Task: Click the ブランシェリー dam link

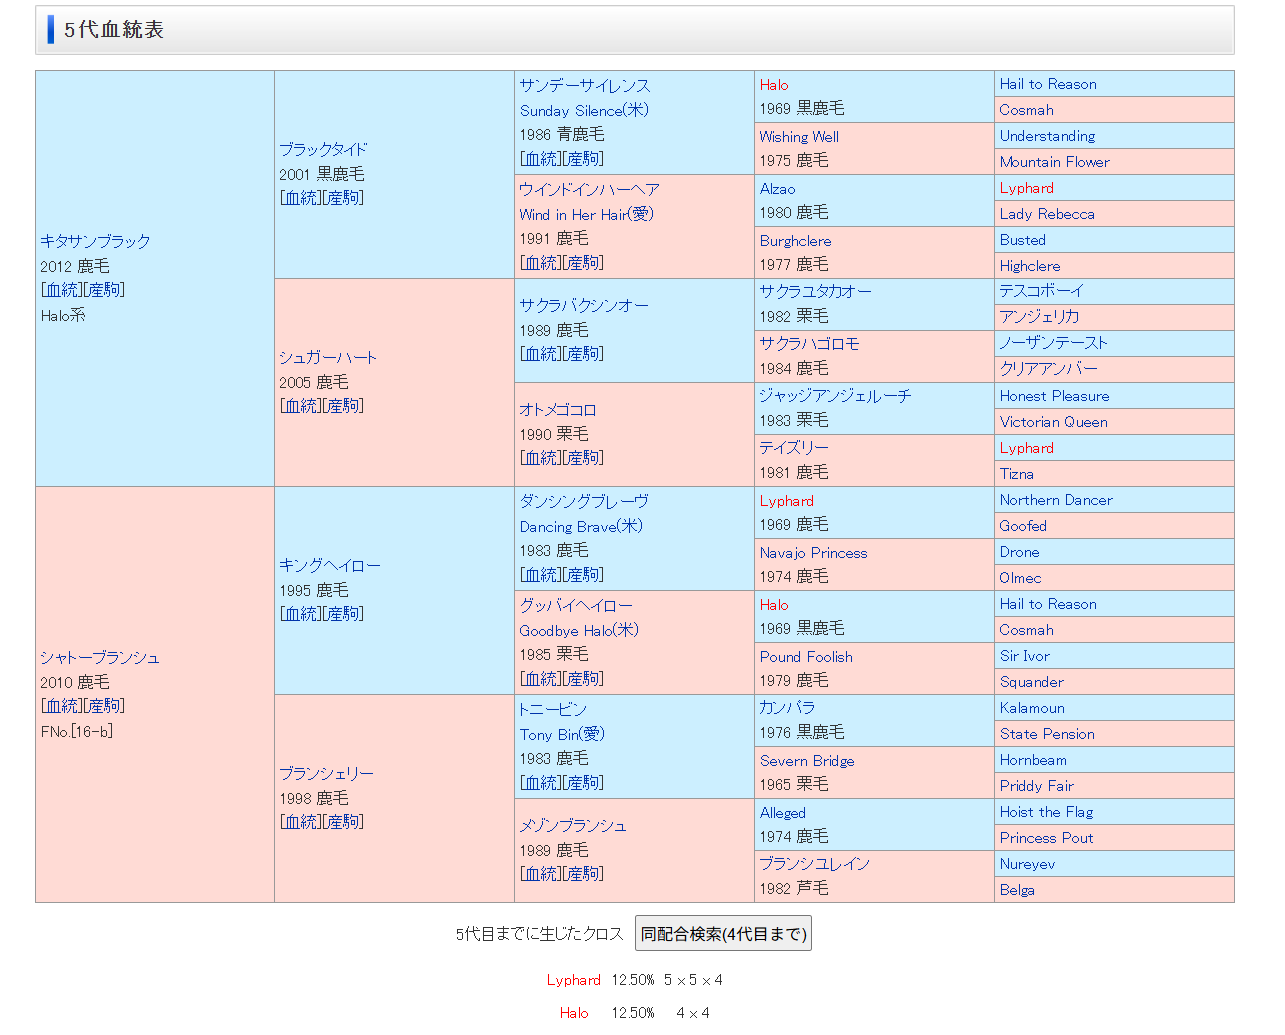Action: [x=326, y=773]
